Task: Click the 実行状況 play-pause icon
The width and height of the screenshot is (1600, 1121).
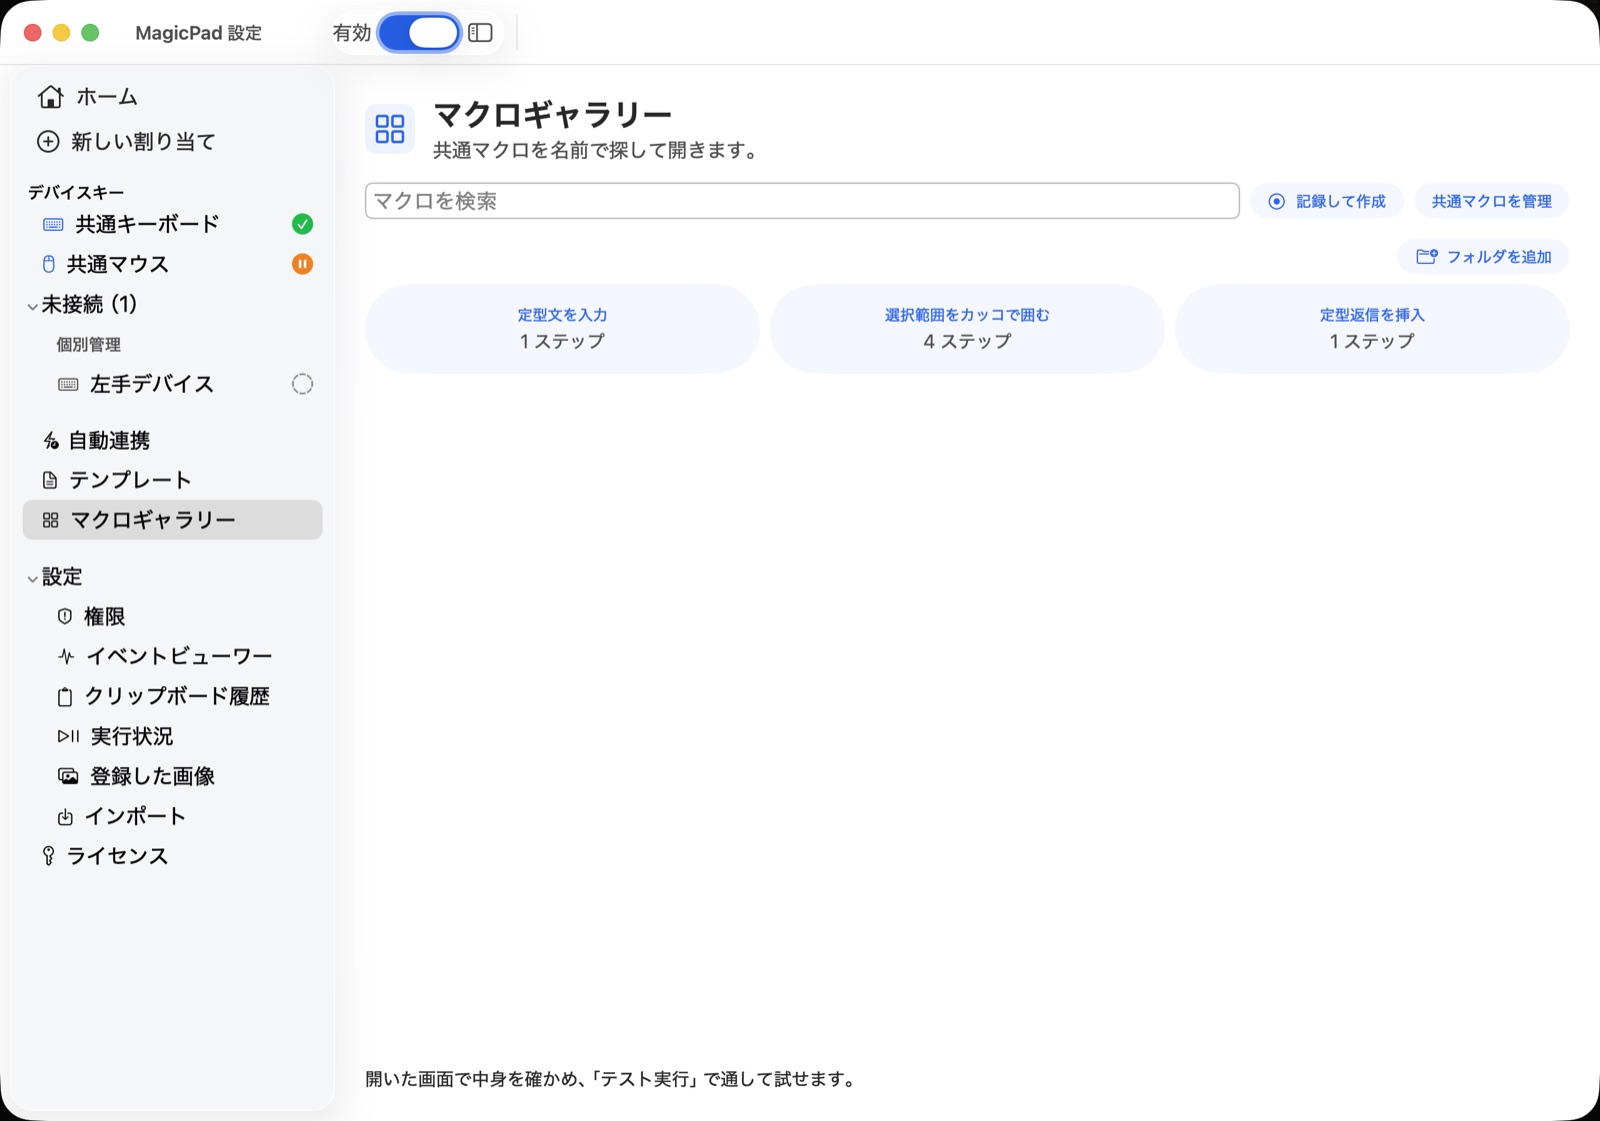Action: point(68,737)
